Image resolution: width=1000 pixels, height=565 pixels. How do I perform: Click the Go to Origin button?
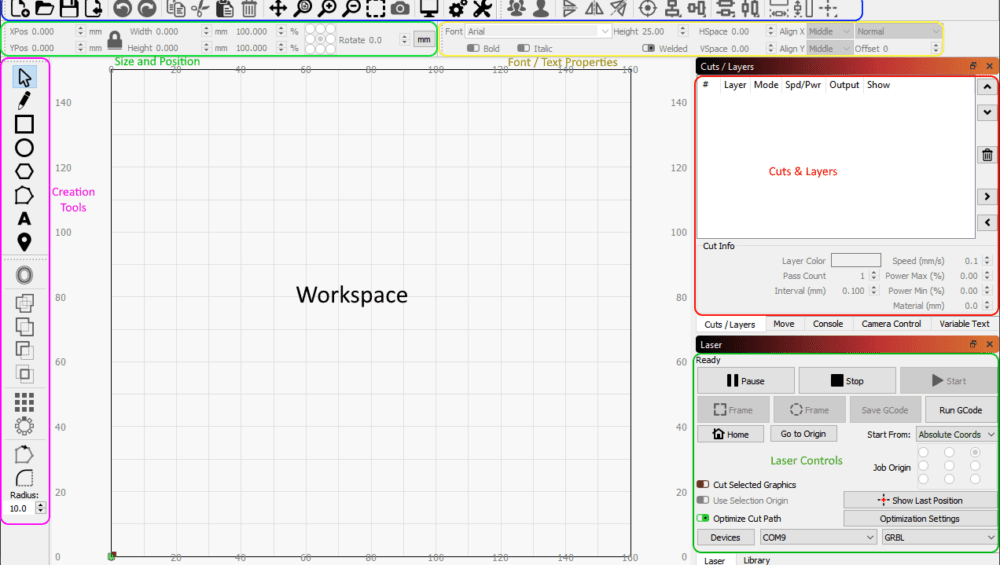click(803, 434)
